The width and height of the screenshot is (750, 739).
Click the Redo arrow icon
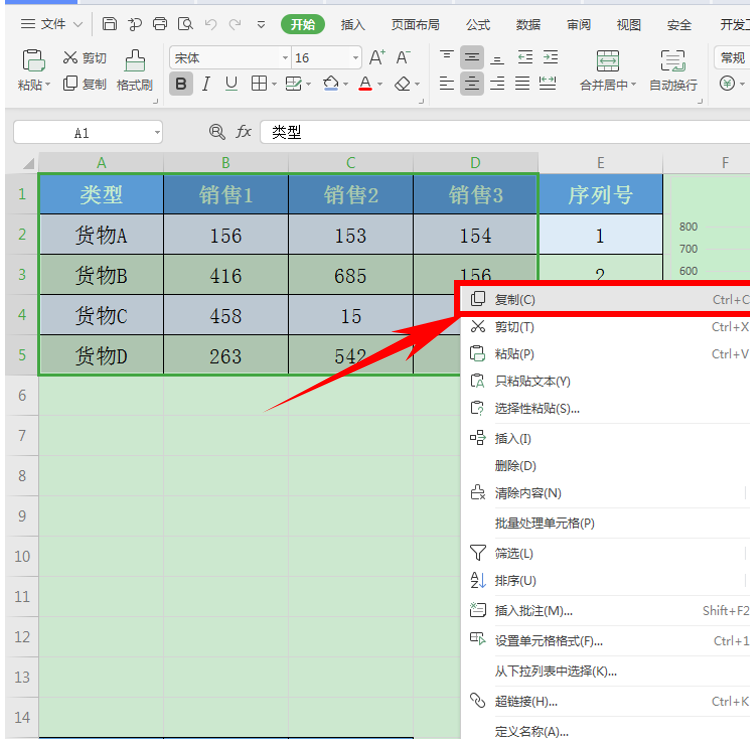(235, 24)
